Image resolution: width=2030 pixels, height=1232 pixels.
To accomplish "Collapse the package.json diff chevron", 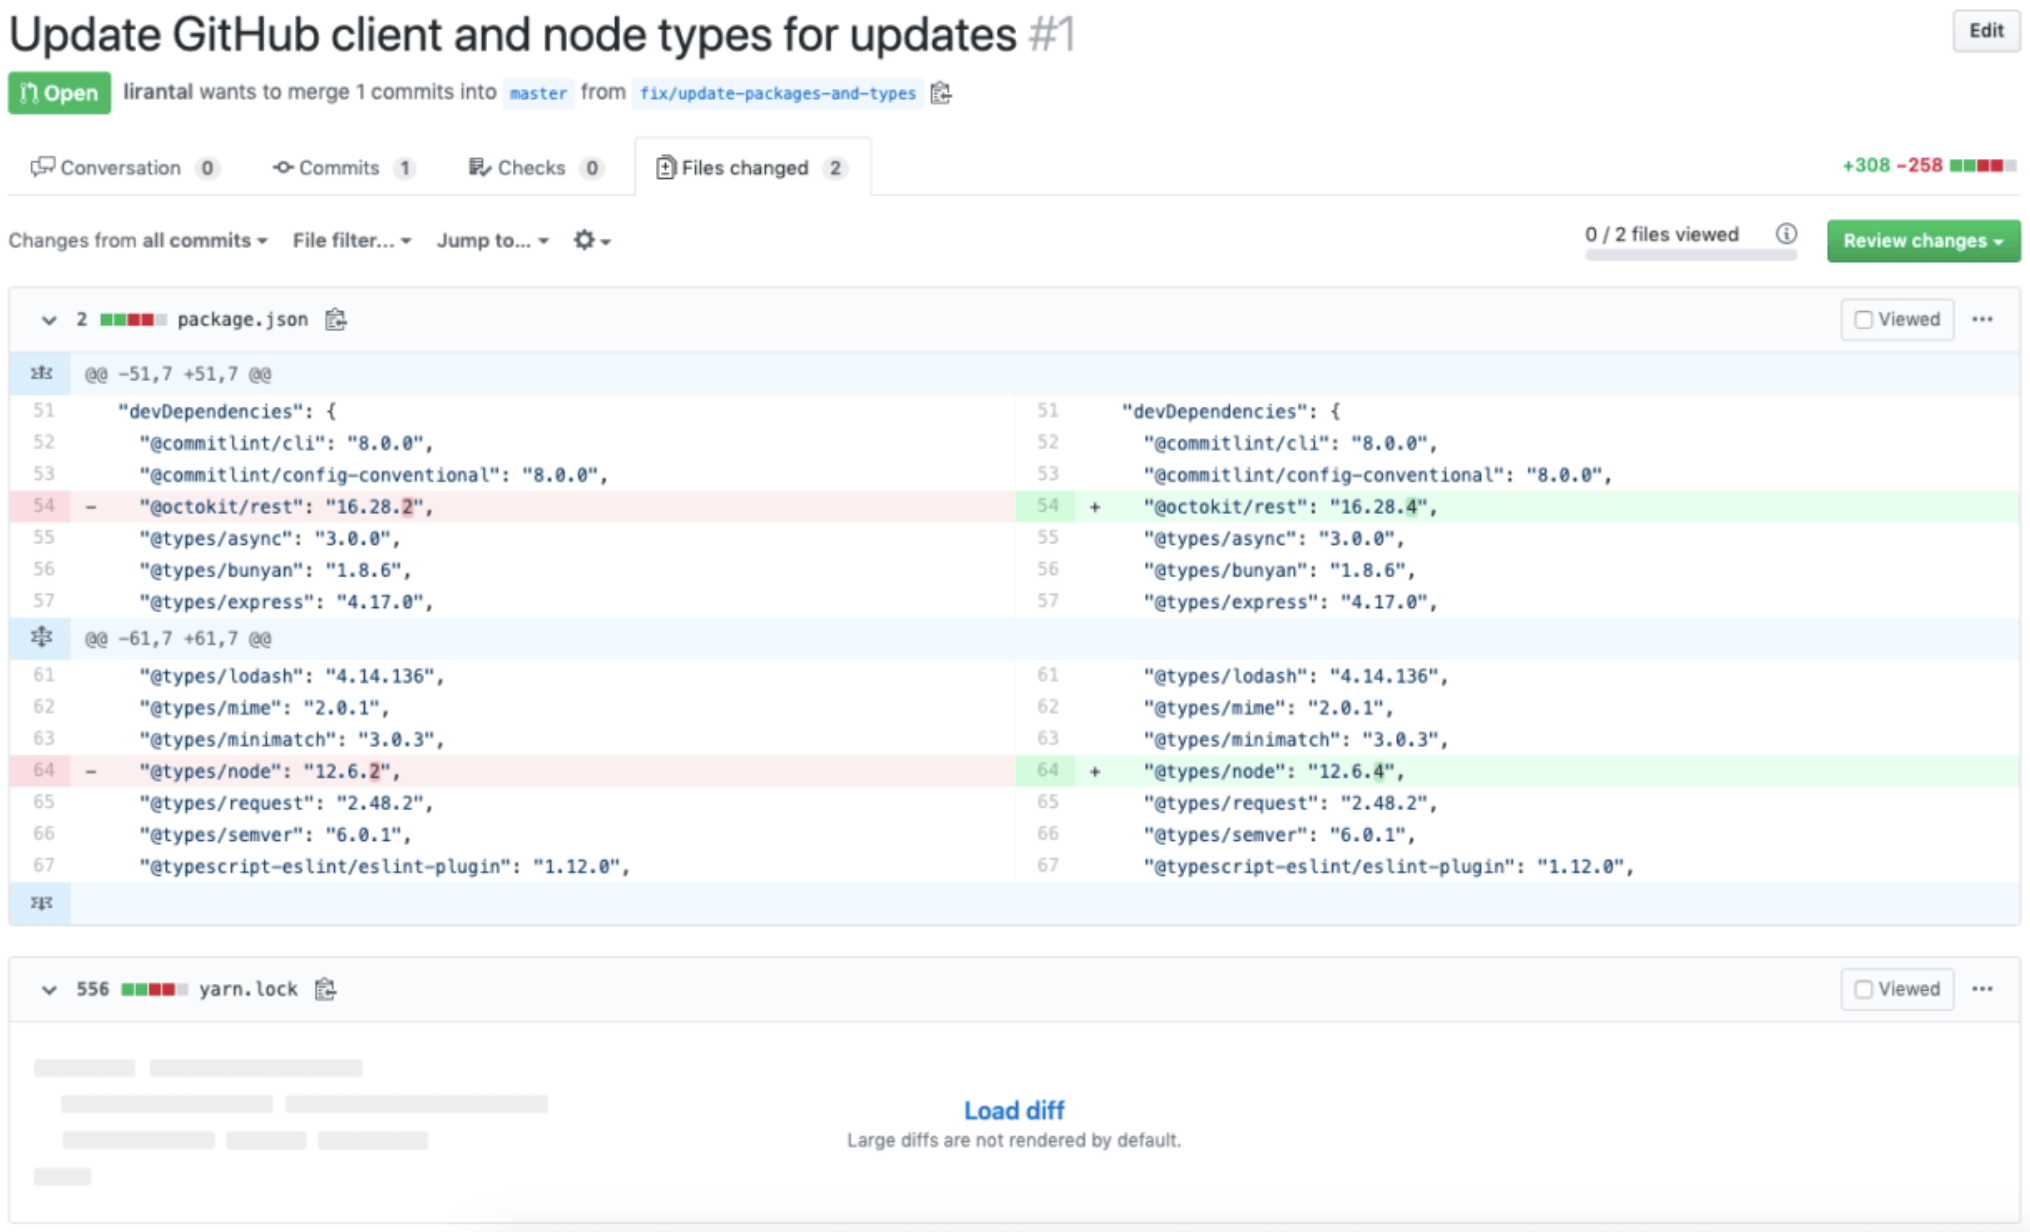I will tap(48, 320).
